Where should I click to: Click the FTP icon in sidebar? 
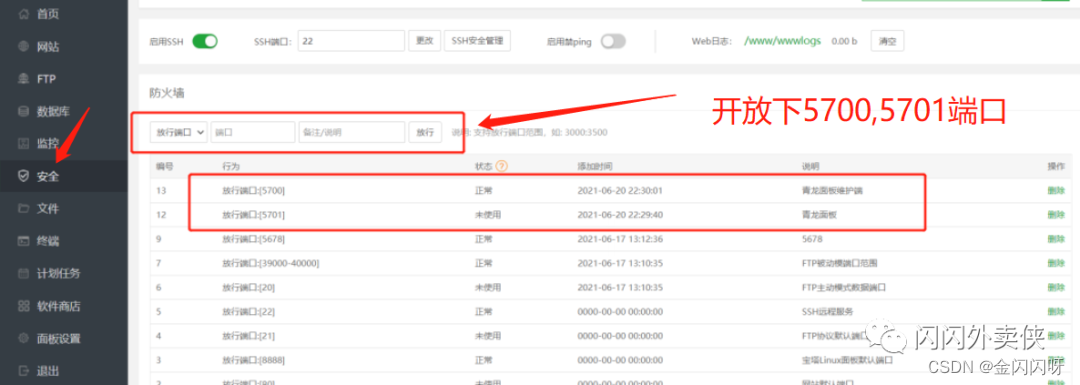pyautogui.click(x=23, y=79)
